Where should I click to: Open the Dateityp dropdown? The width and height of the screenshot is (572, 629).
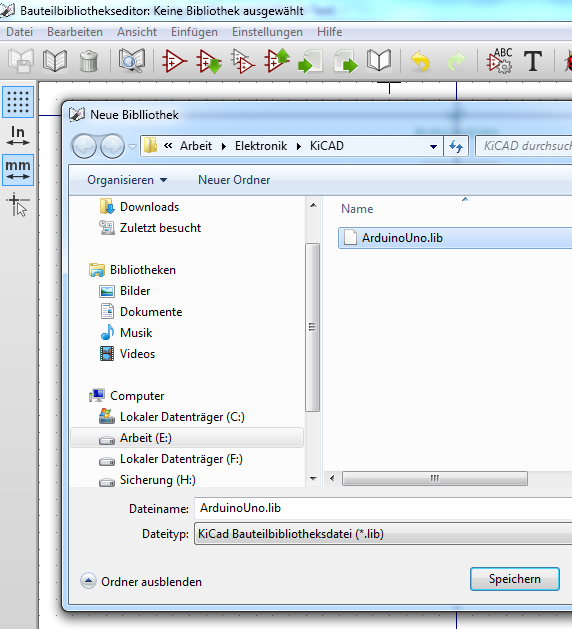pos(383,534)
